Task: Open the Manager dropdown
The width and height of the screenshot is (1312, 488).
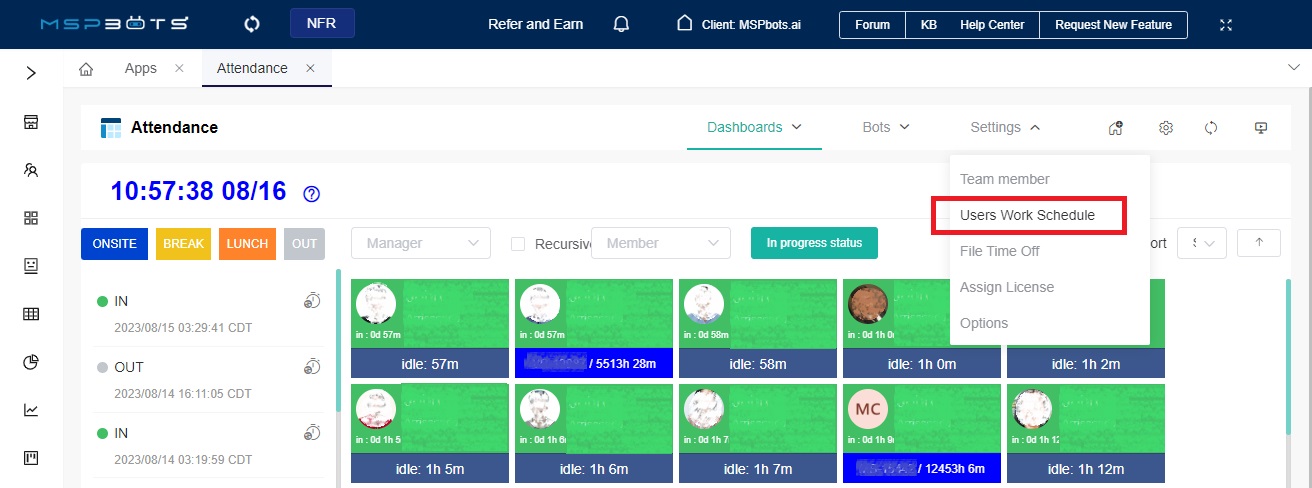Action: pos(420,243)
